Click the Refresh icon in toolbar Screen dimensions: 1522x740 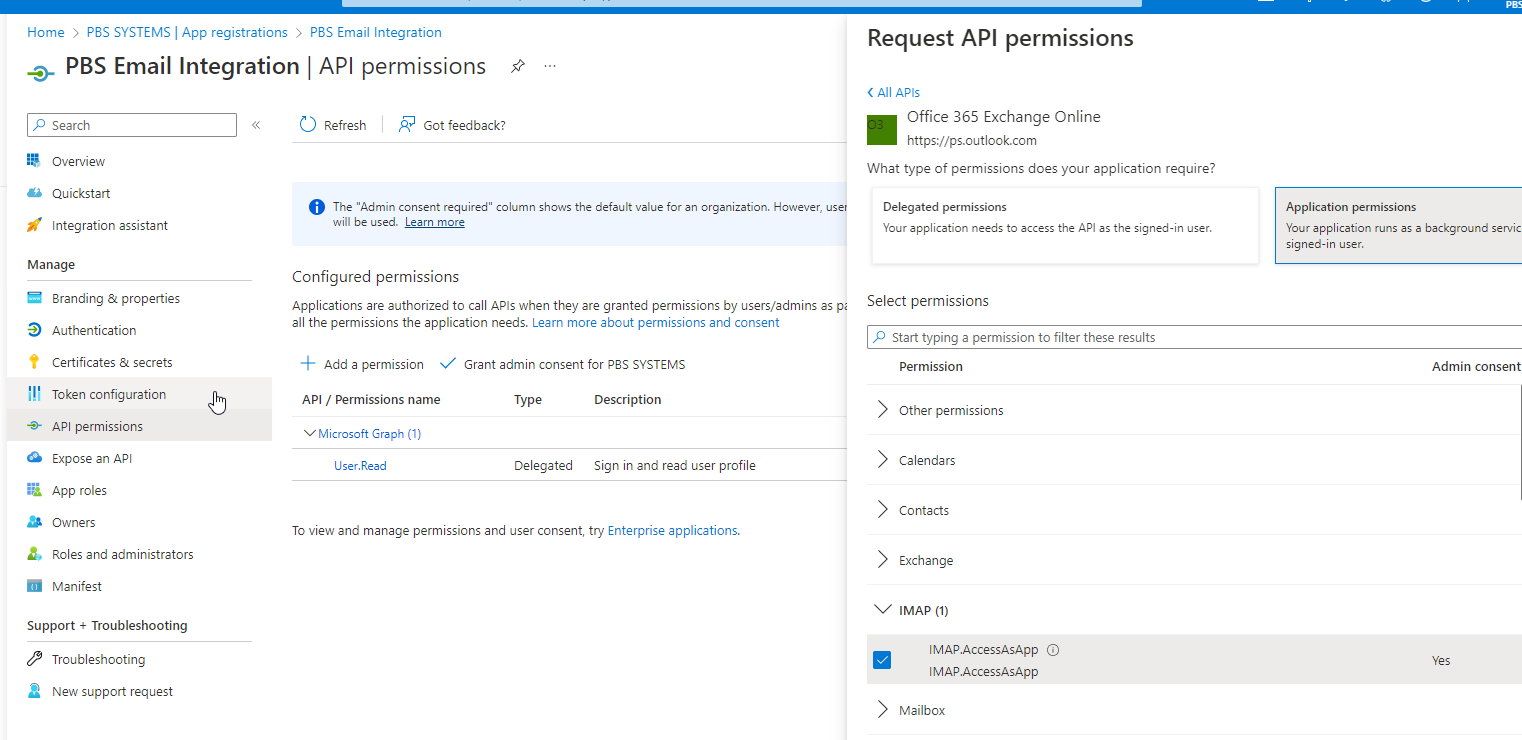[x=309, y=125]
